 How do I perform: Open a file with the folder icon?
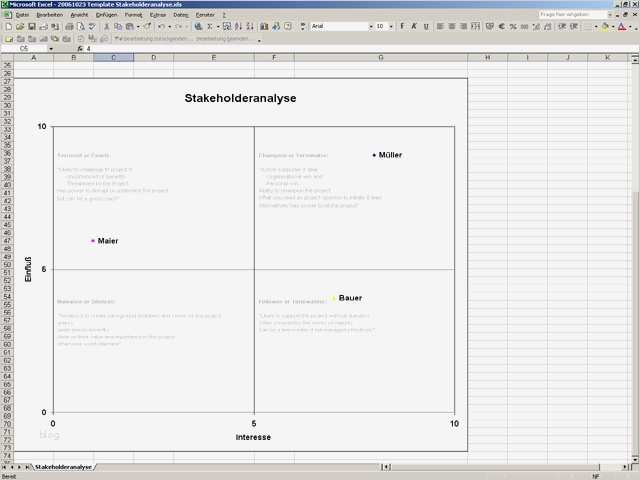(x=20, y=27)
